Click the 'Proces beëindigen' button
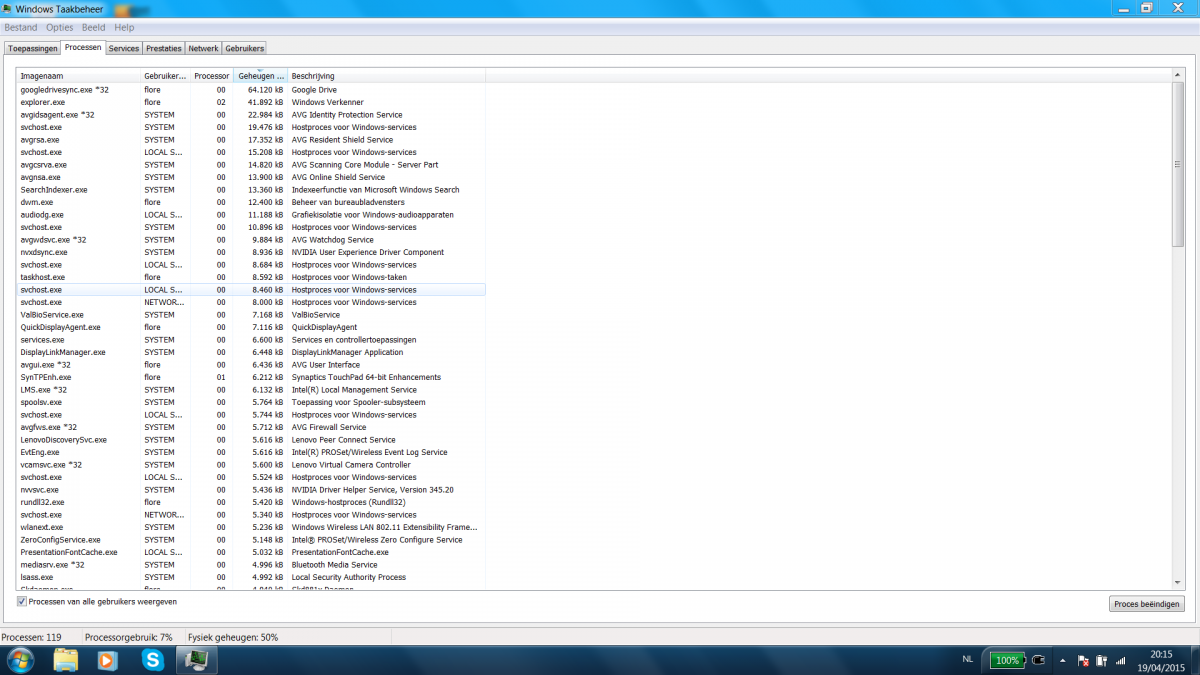 [1147, 604]
